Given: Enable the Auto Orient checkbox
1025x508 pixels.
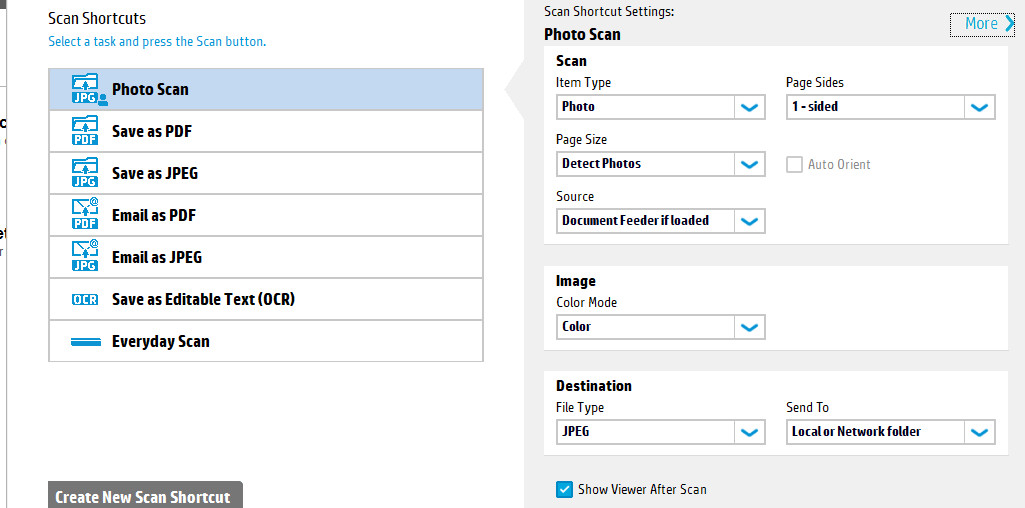Looking at the screenshot, I should [x=794, y=164].
